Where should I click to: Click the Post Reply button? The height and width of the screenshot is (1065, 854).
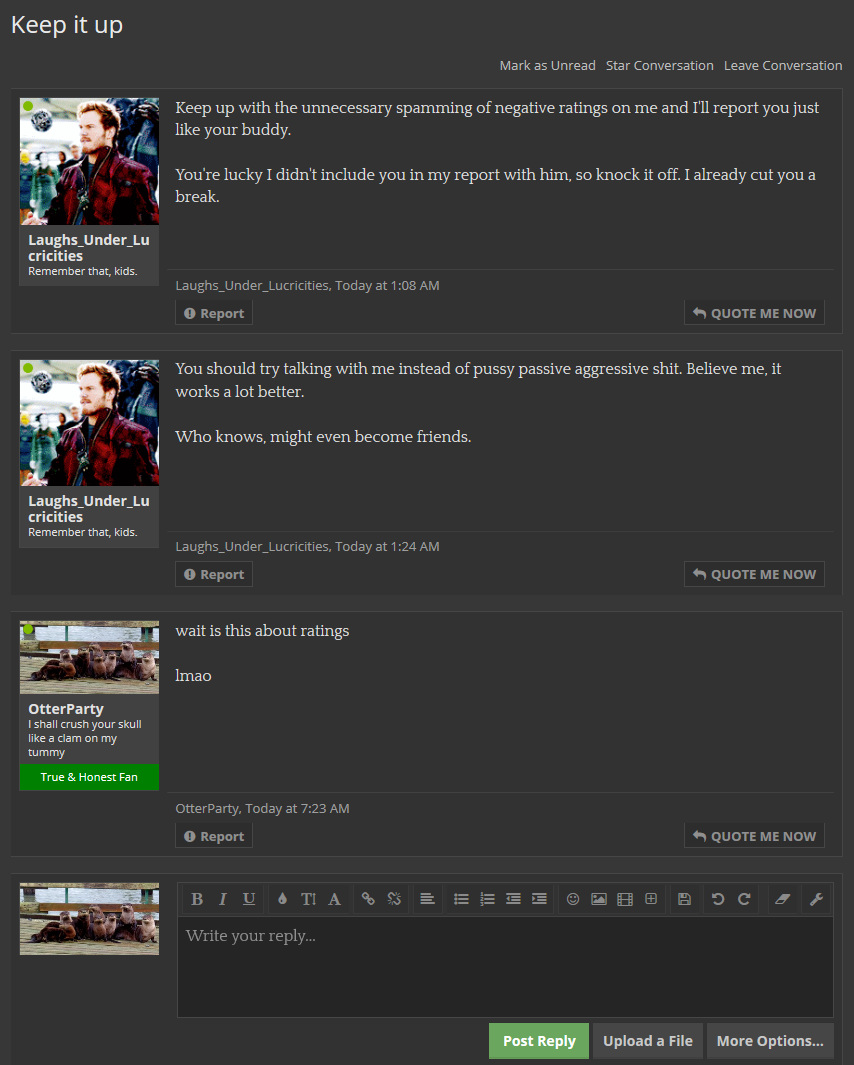tap(539, 1041)
